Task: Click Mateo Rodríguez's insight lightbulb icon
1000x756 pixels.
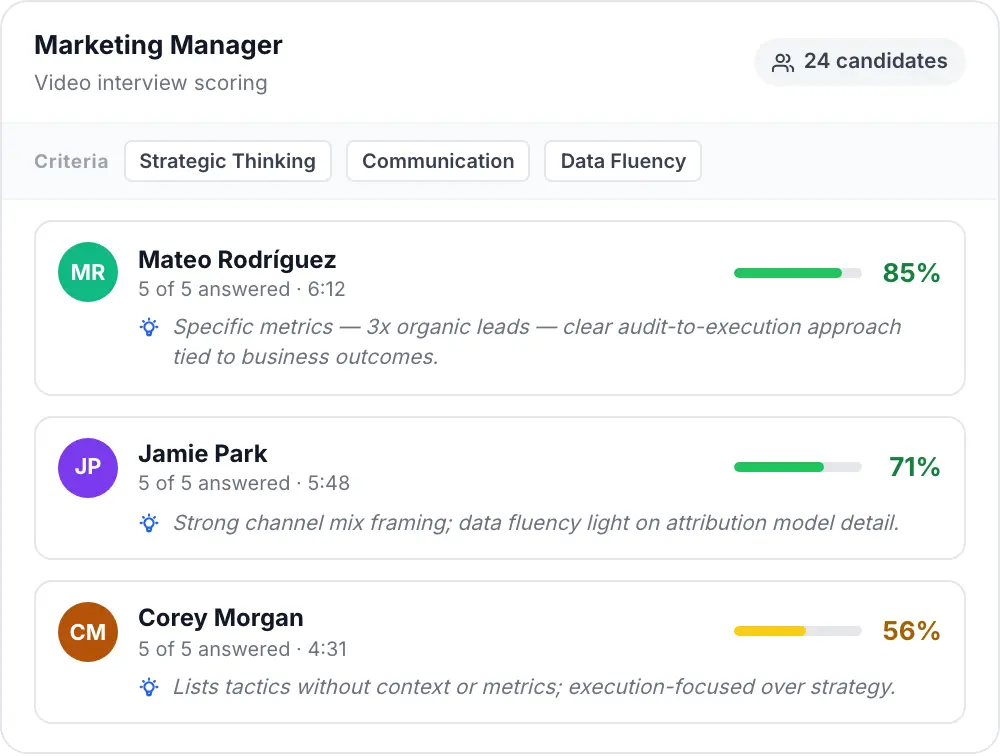Action: tap(148, 327)
